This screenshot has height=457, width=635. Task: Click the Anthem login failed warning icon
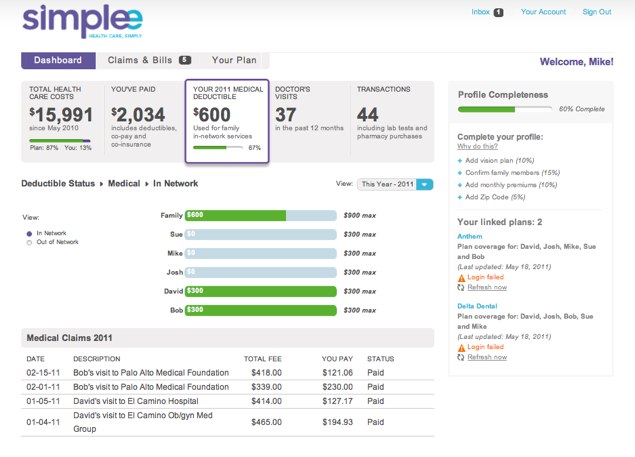tap(461, 277)
